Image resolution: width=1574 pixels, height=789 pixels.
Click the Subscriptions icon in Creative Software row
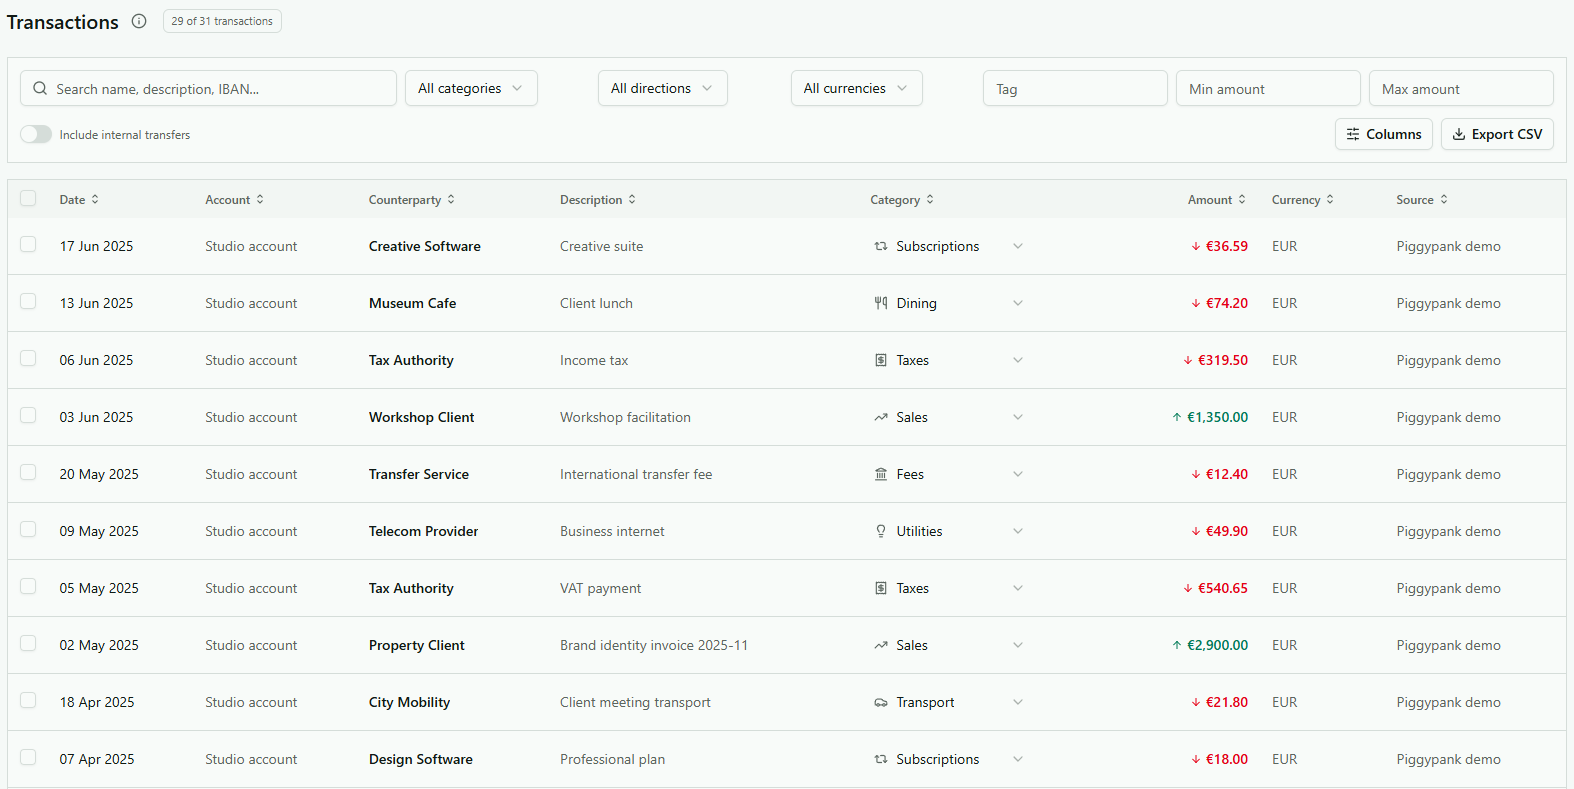click(x=881, y=246)
